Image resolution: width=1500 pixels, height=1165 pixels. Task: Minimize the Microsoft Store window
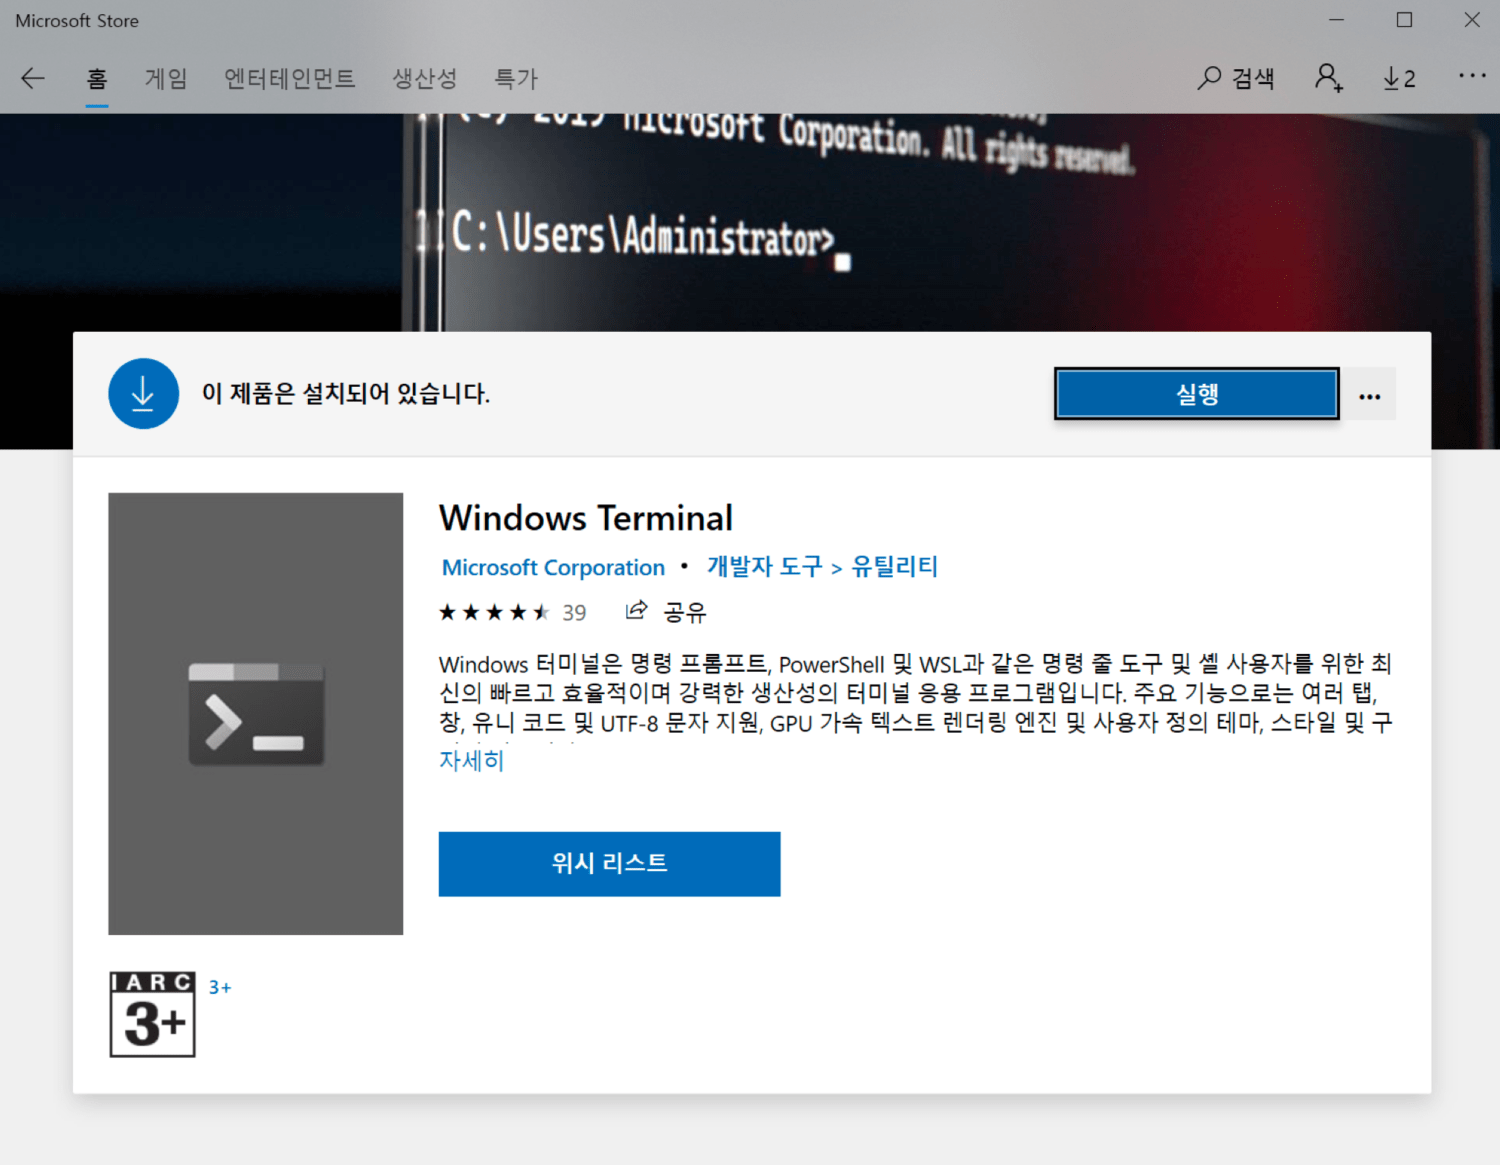pyautogui.click(x=1337, y=20)
